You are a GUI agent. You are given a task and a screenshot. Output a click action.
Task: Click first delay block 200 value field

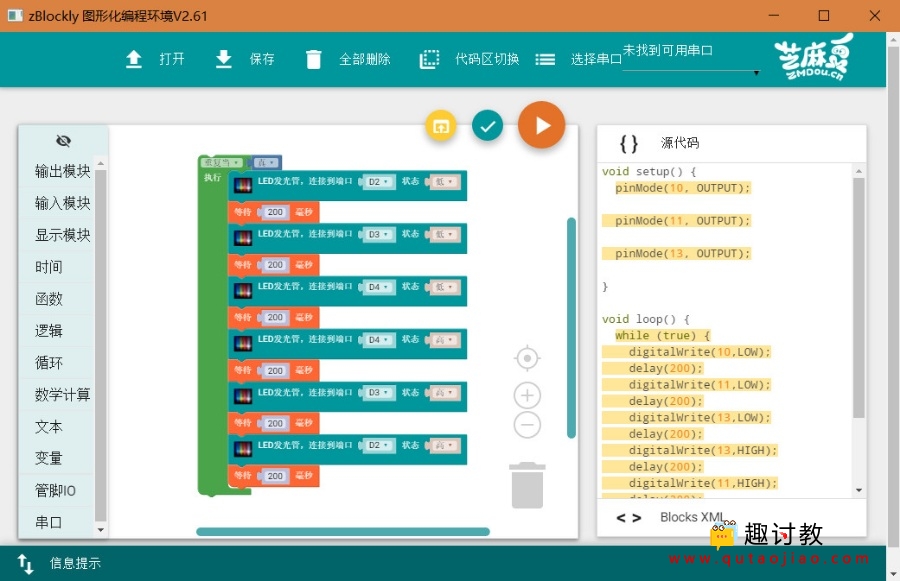click(275, 212)
